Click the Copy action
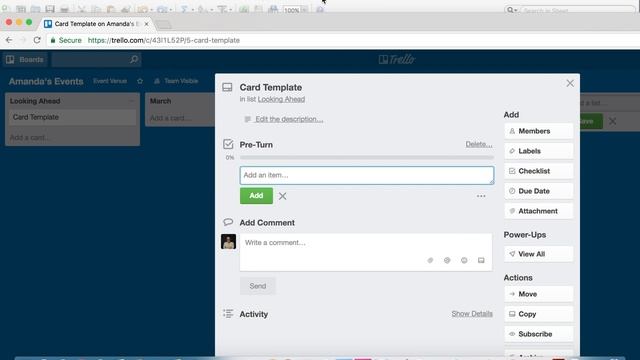 (x=538, y=314)
